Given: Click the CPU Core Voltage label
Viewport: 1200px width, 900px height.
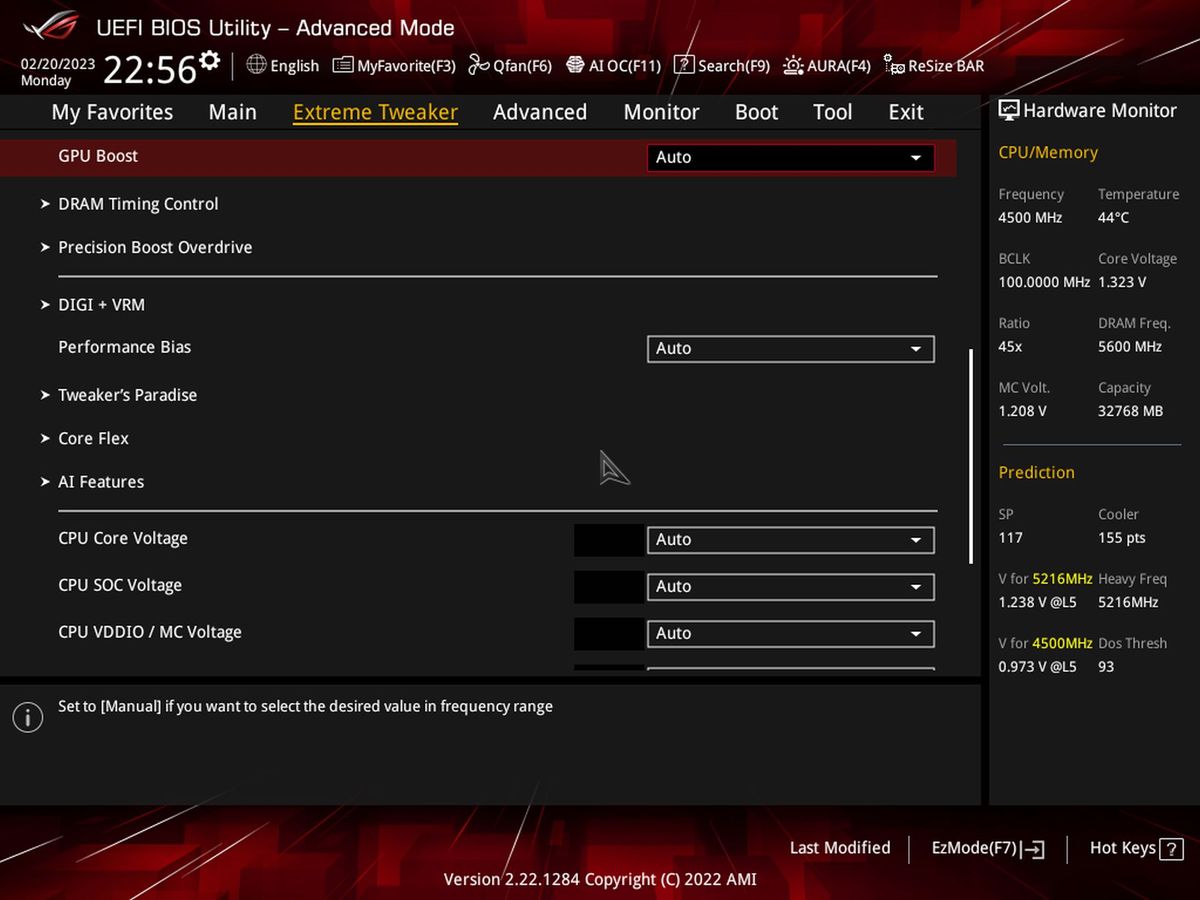Looking at the screenshot, I should [x=123, y=538].
